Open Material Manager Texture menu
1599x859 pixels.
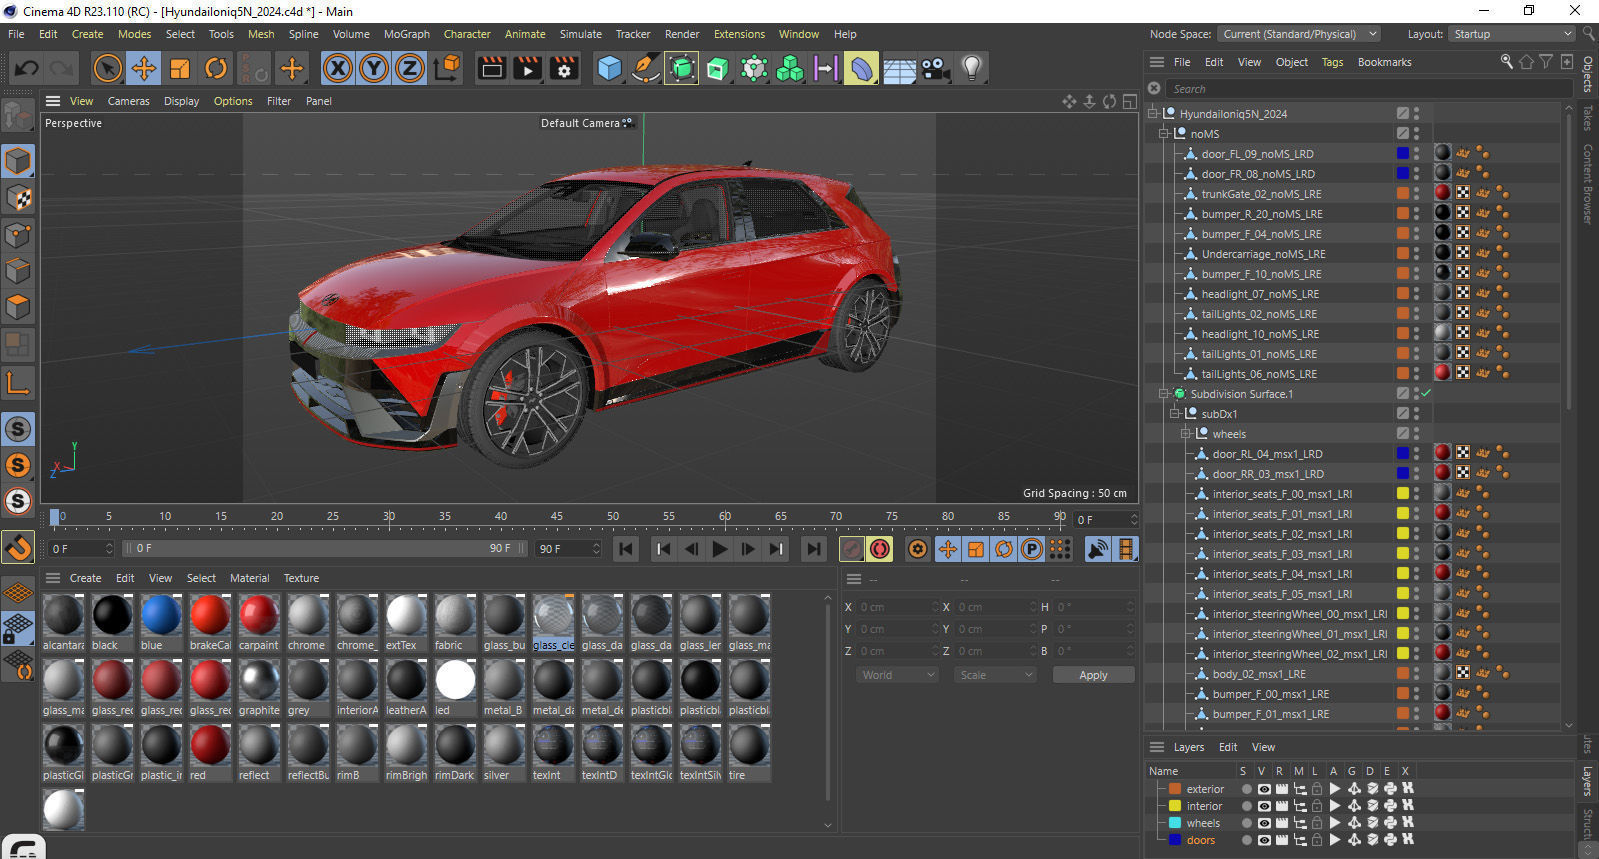tap(301, 578)
